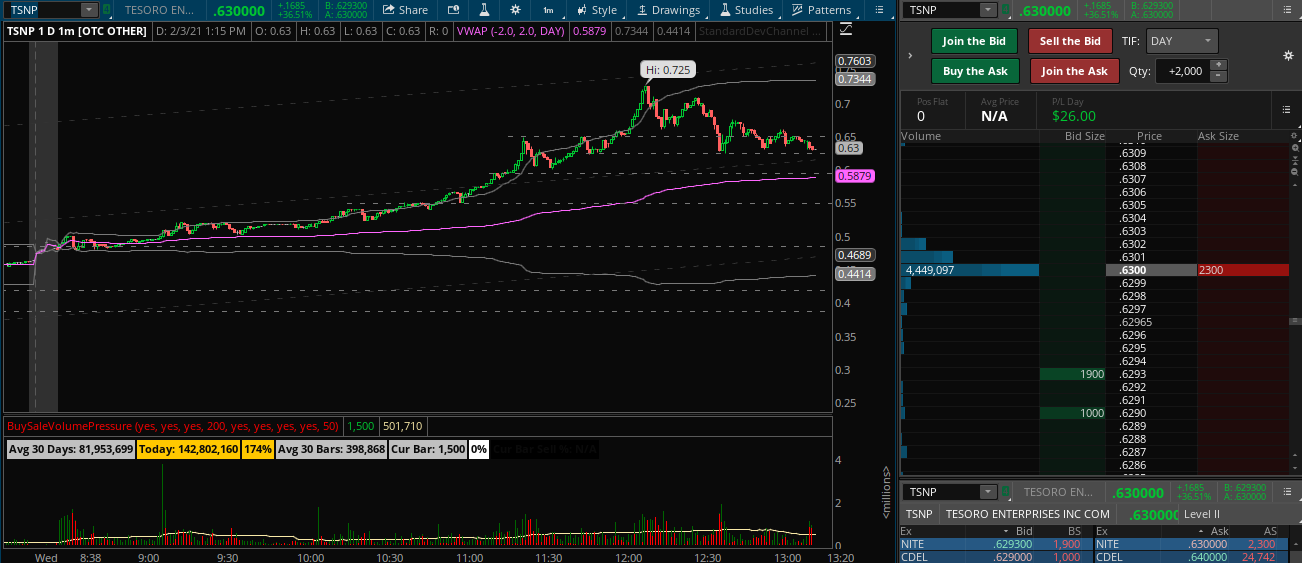This screenshot has height=563, width=1302.
Task: Click the VWAP study label
Action: (511, 31)
